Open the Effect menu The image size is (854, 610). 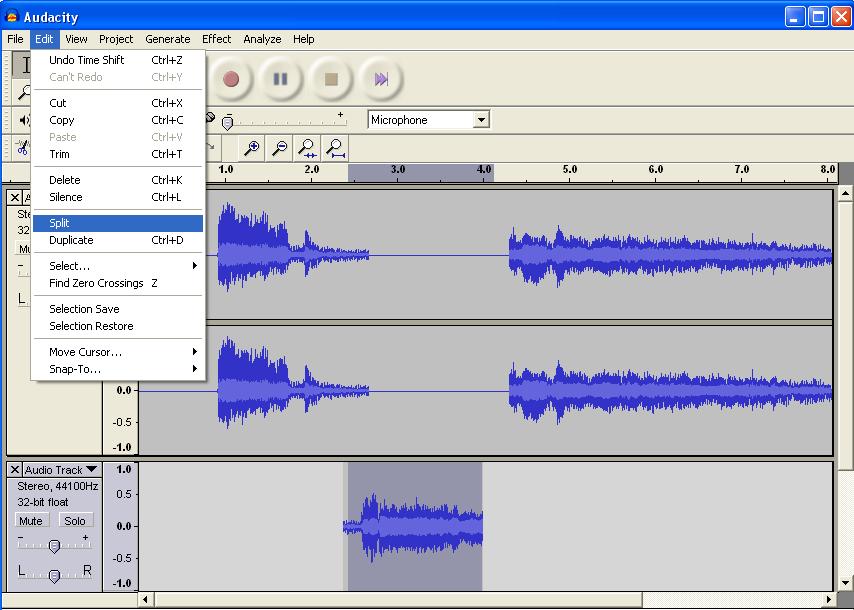click(216, 39)
